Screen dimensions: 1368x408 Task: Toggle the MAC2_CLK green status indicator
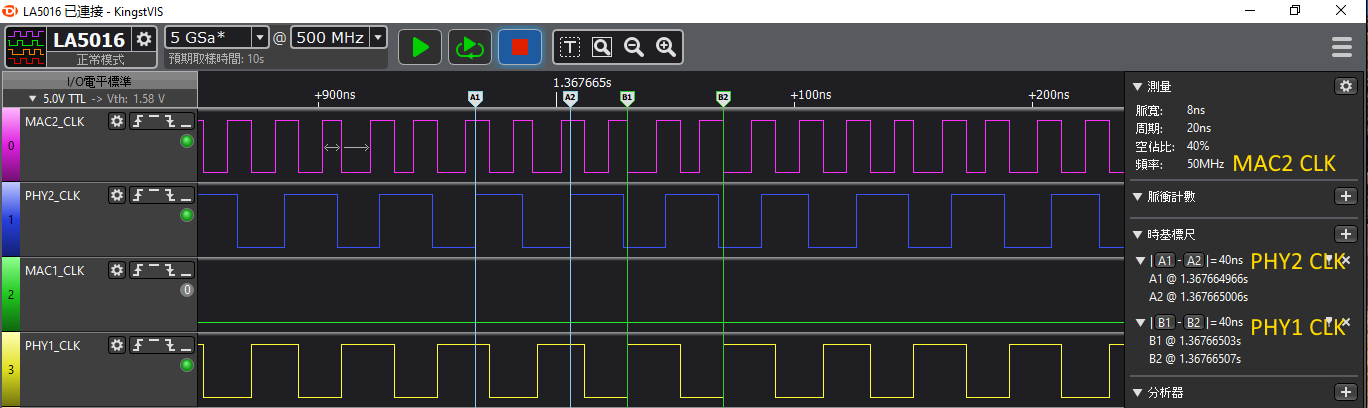[186, 141]
